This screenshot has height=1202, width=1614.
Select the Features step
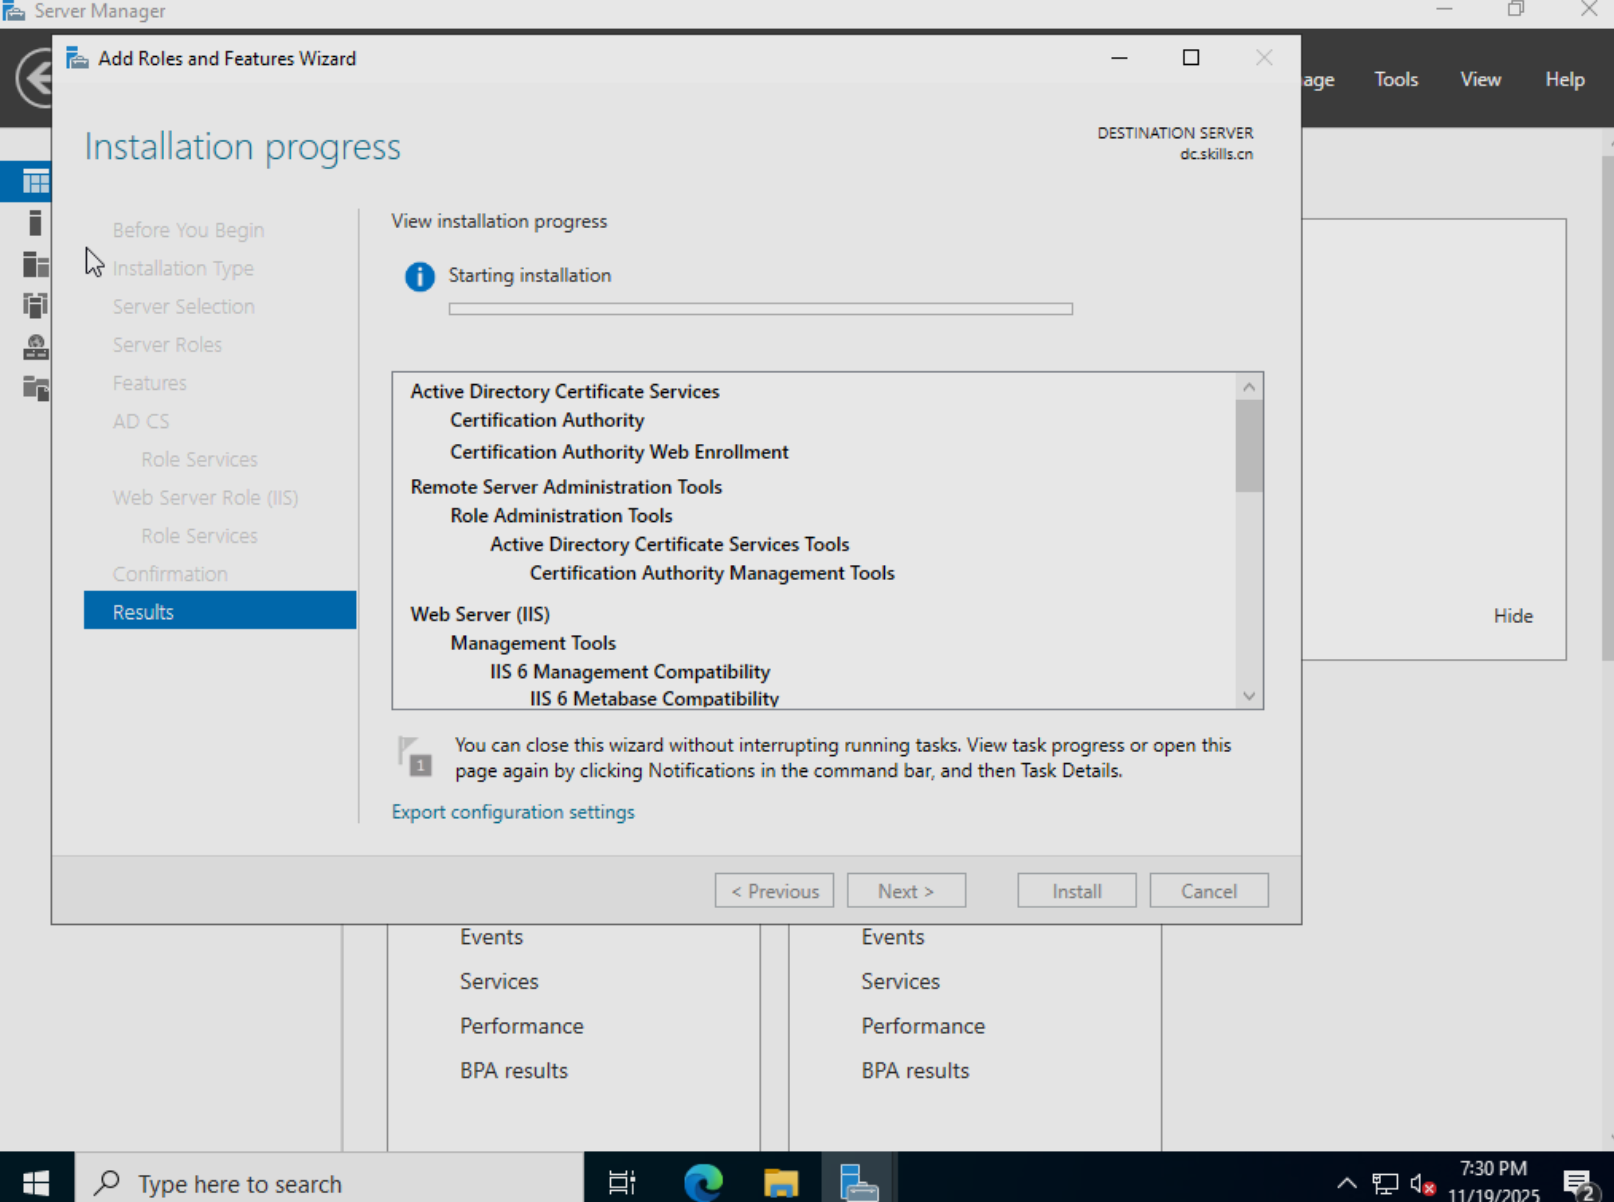coord(149,383)
